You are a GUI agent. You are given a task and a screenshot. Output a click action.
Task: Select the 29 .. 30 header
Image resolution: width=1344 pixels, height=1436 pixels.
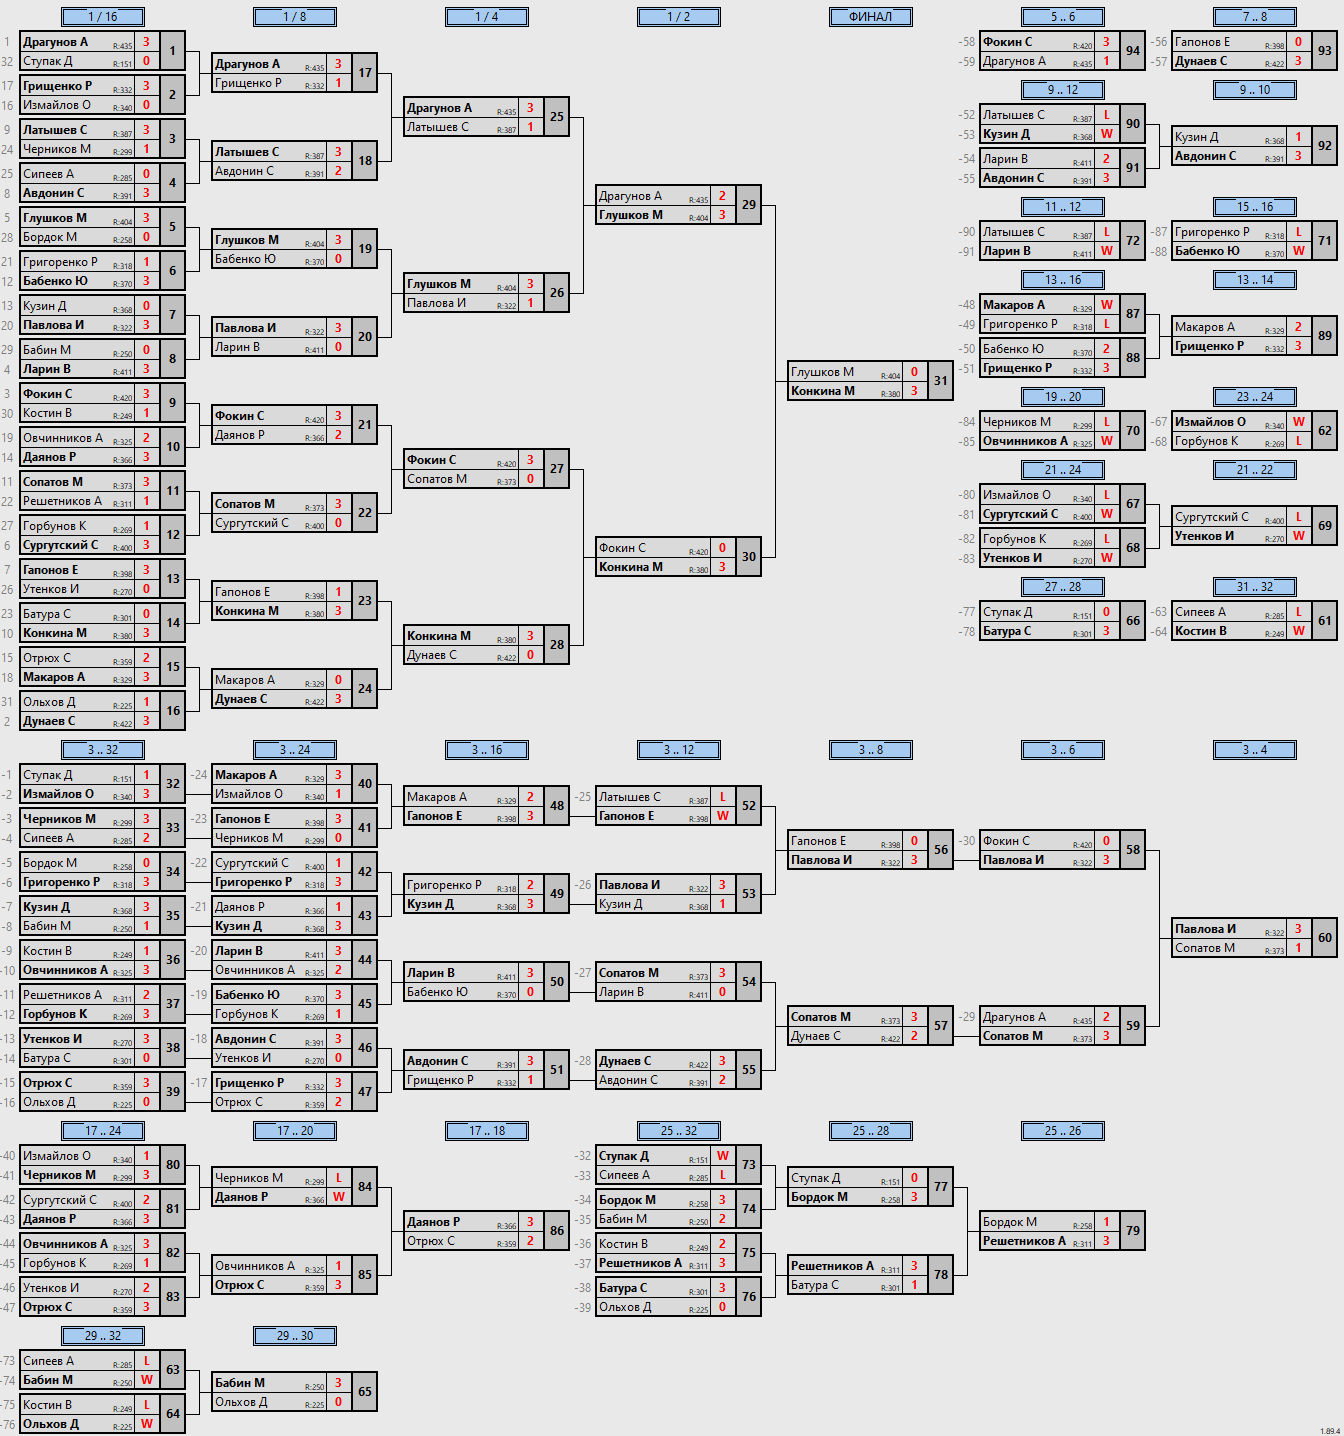pyautogui.click(x=295, y=1336)
